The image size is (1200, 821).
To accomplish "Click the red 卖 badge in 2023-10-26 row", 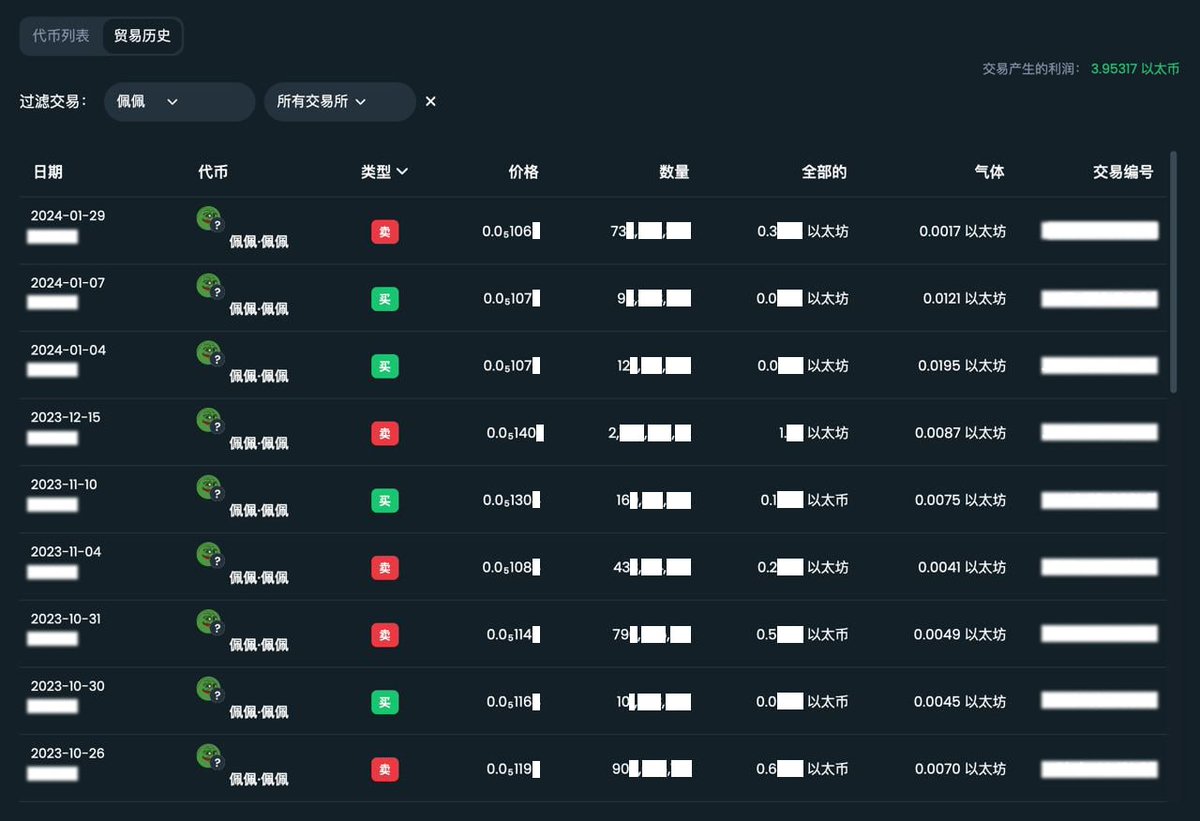I will pos(385,768).
